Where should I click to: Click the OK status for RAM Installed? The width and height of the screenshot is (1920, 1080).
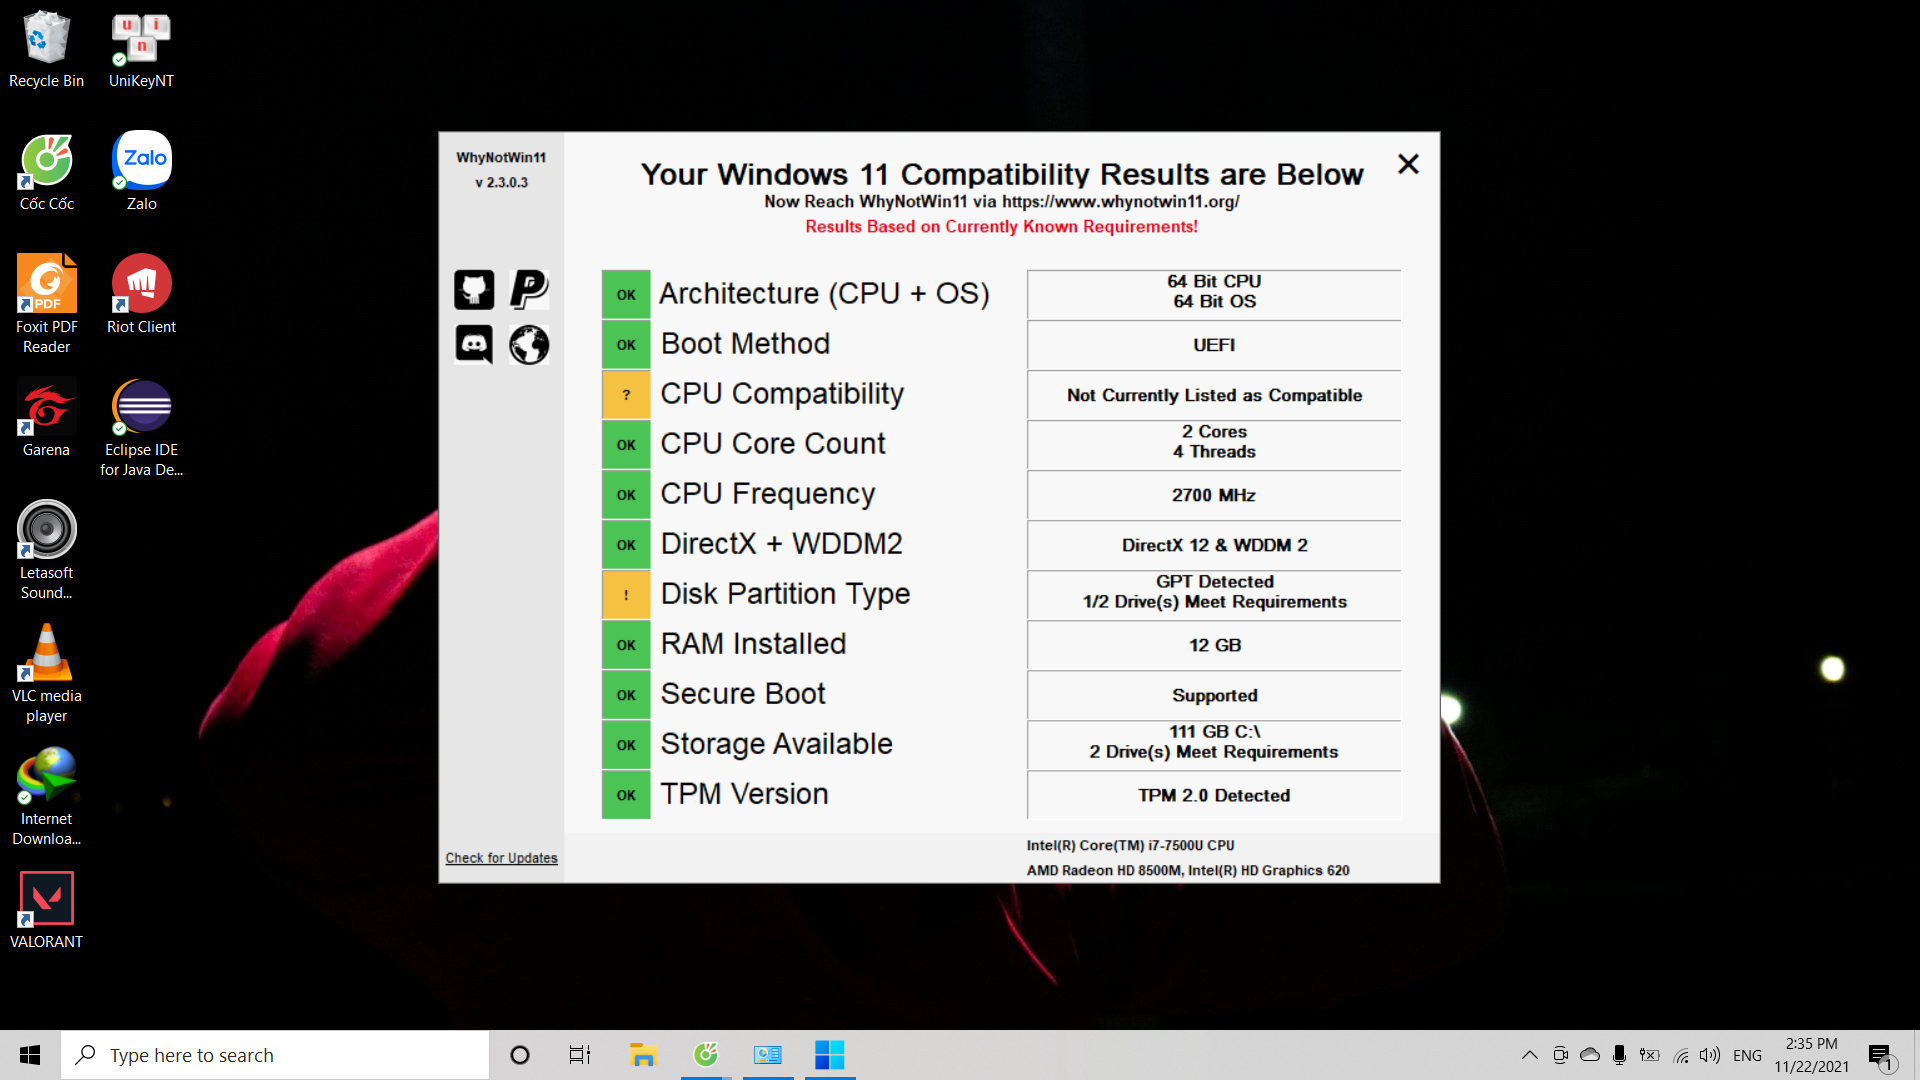point(626,645)
